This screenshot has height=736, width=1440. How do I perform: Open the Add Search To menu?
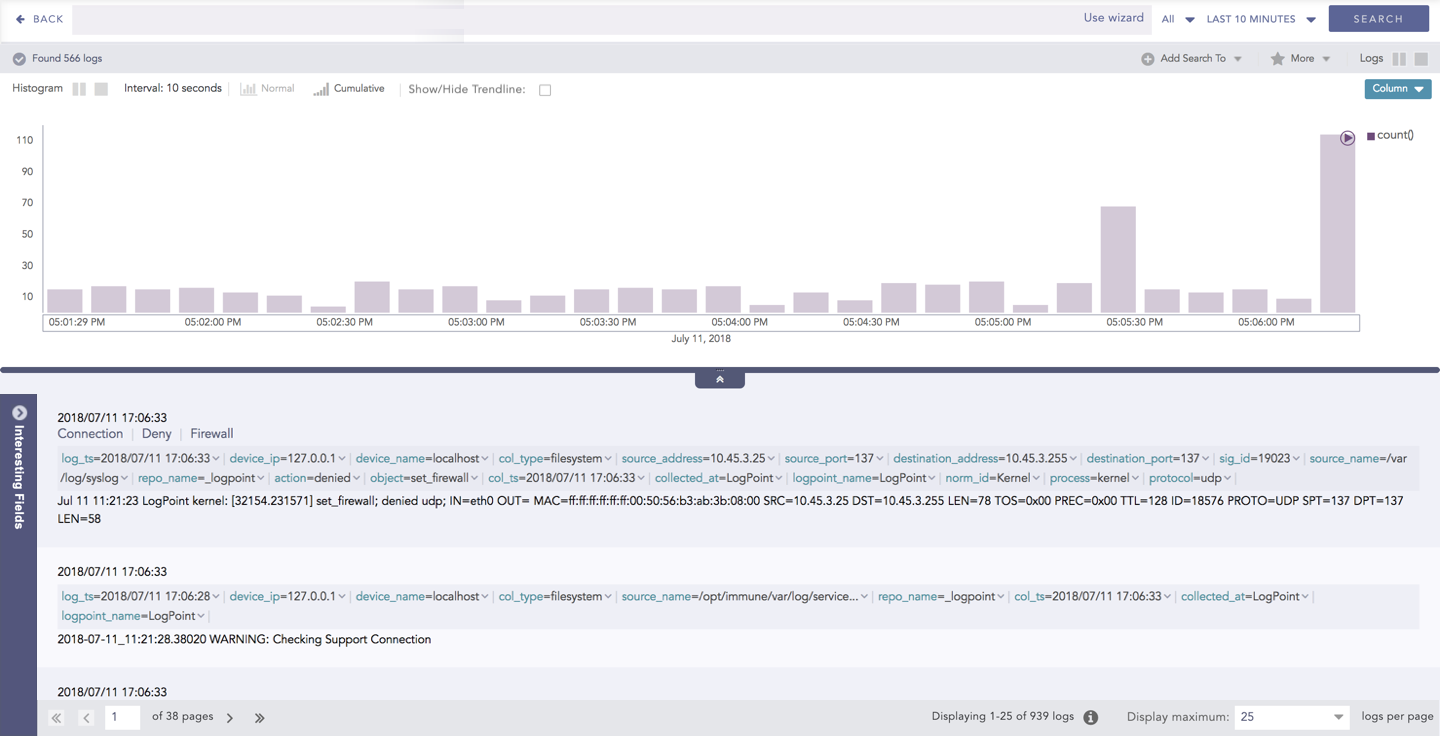[x=1192, y=59]
